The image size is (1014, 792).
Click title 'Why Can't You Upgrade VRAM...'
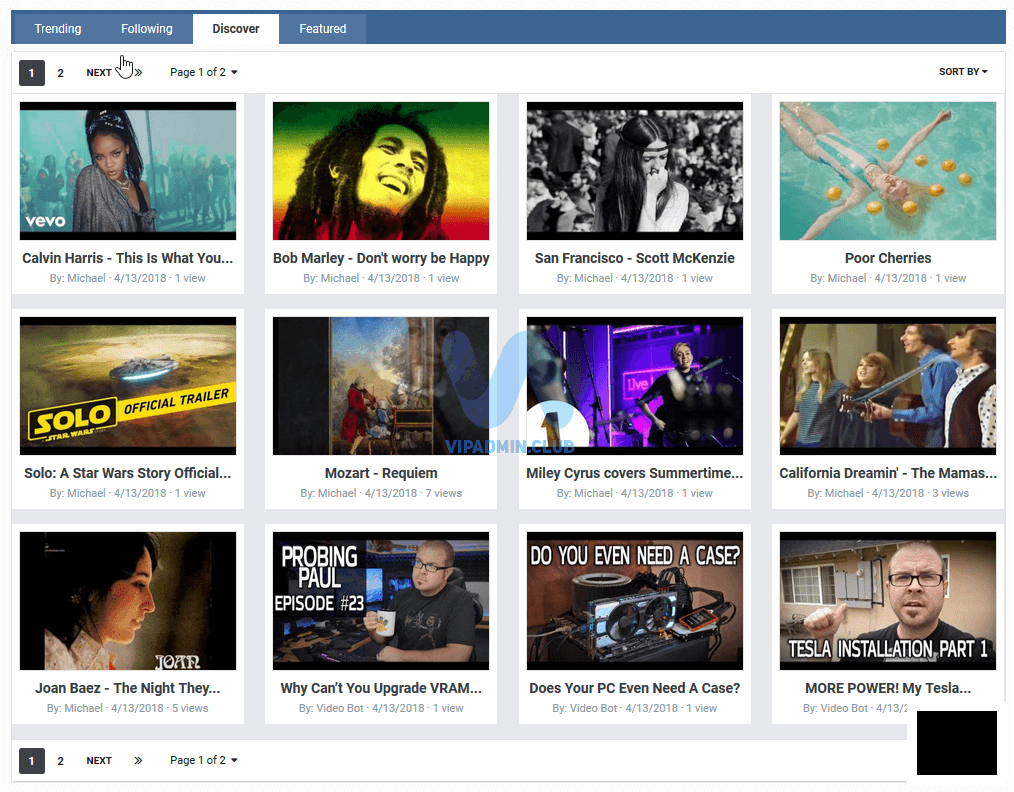coord(381,688)
